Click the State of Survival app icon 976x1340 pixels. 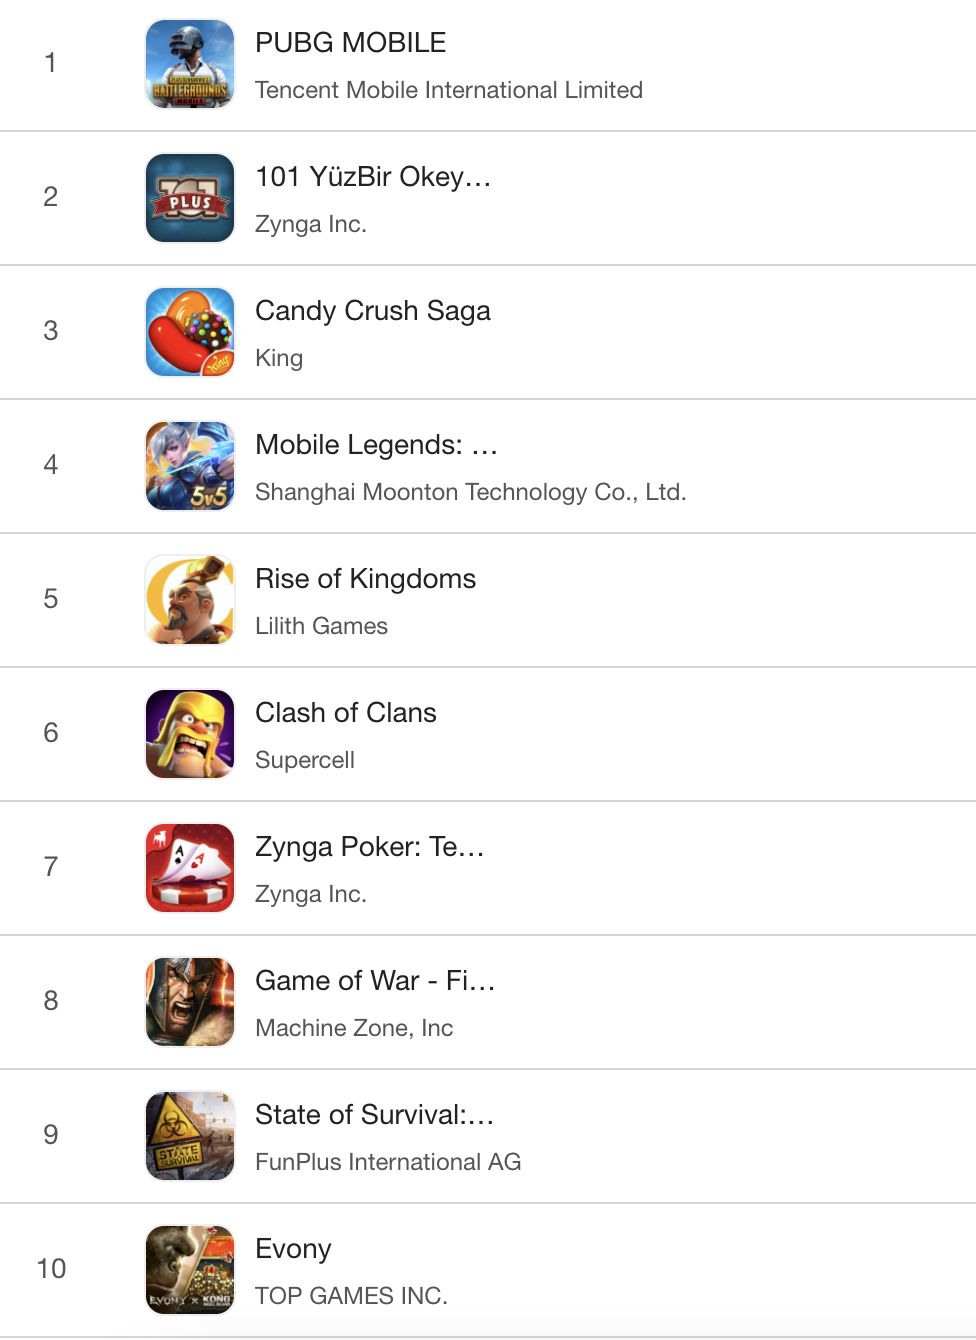[190, 1136]
